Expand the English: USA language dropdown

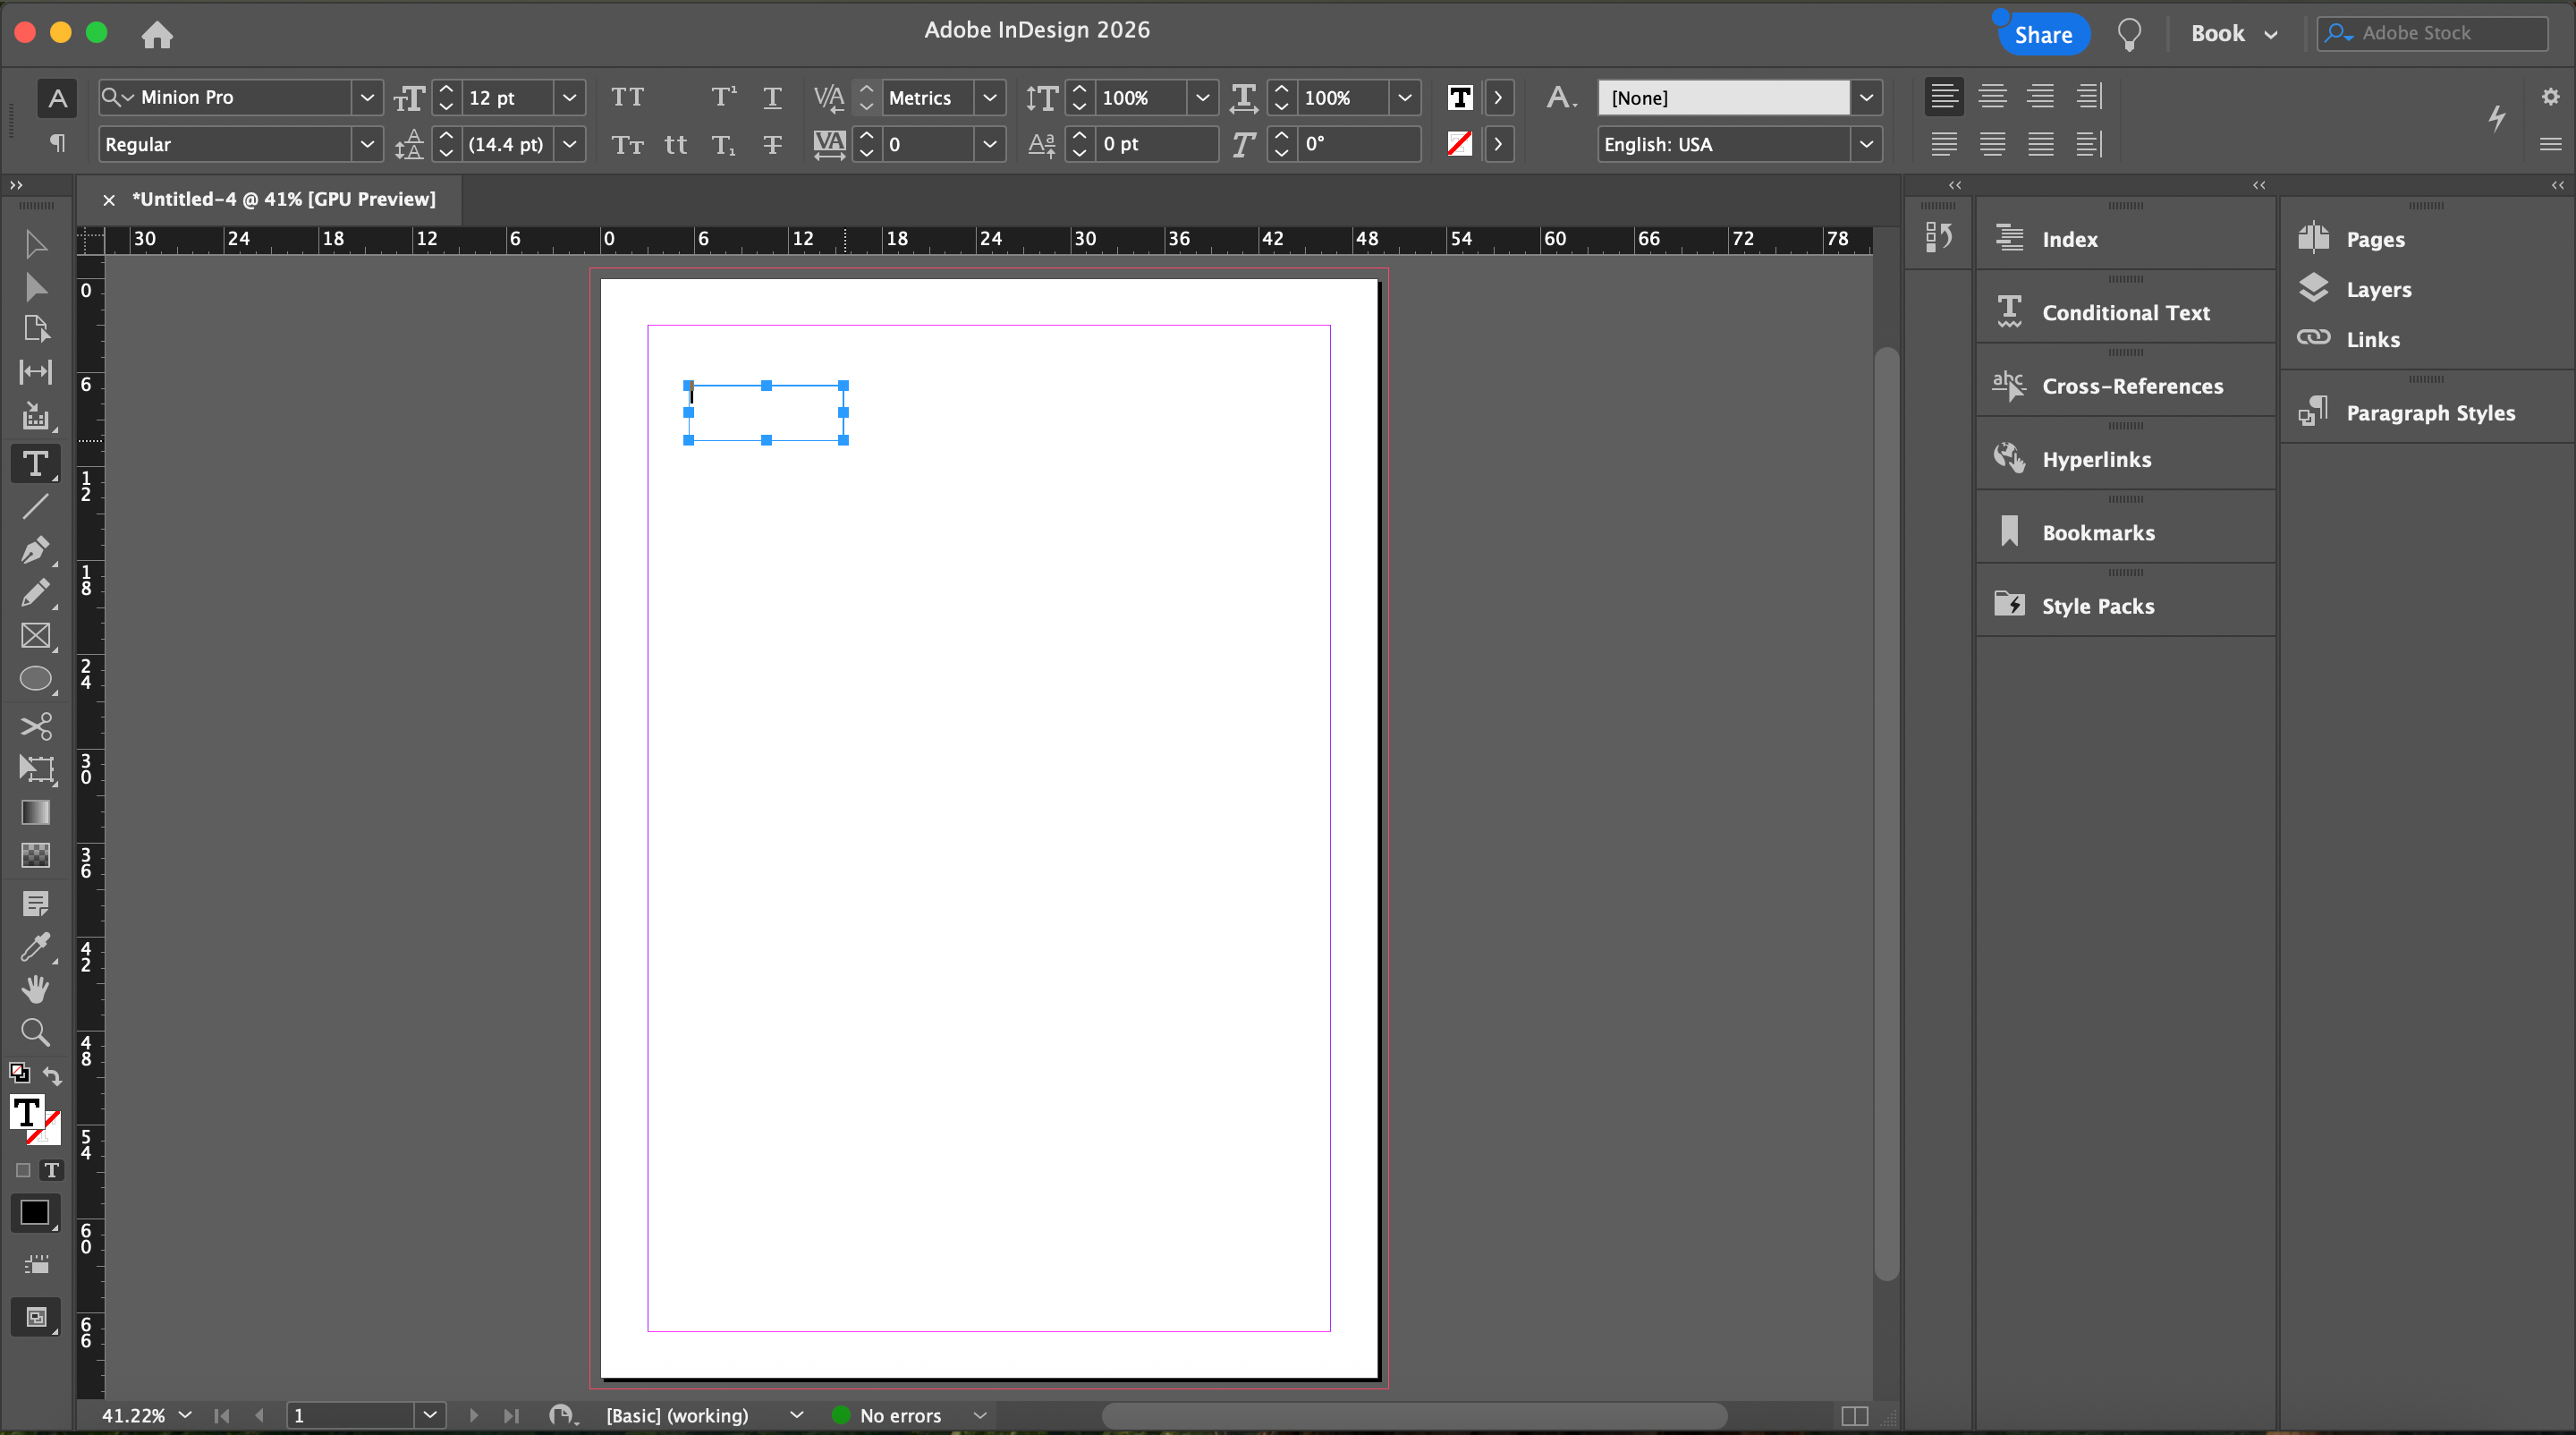pyautogui.click(x=1866, y=144)
